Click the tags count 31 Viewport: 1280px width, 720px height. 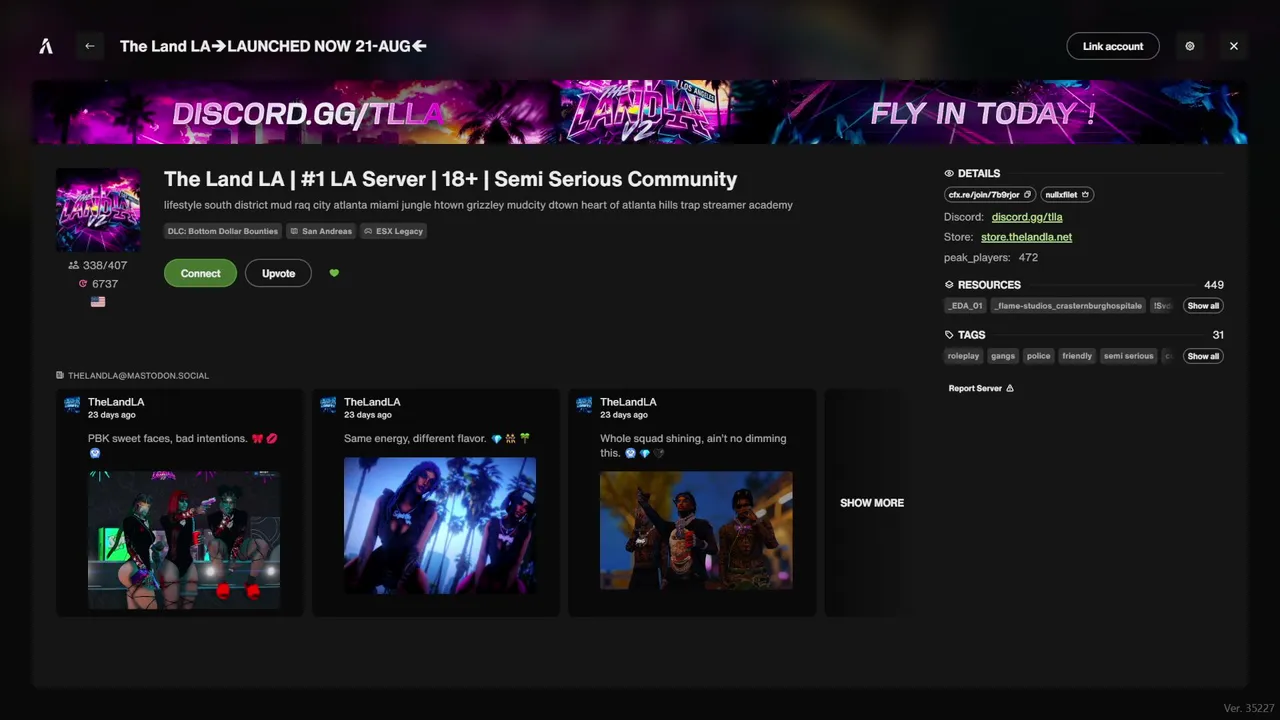(1218, 335)
